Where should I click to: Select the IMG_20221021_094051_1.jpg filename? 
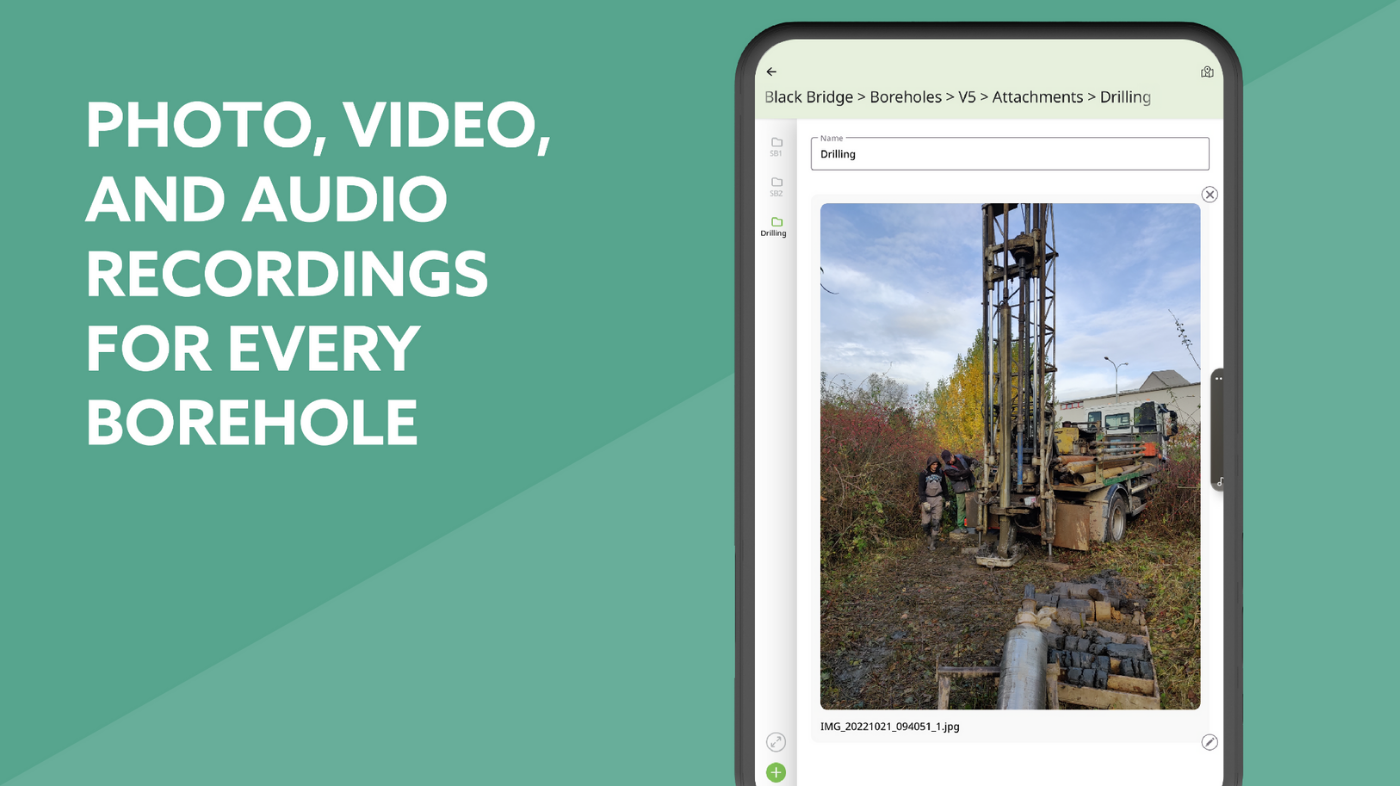click(889, 727)
